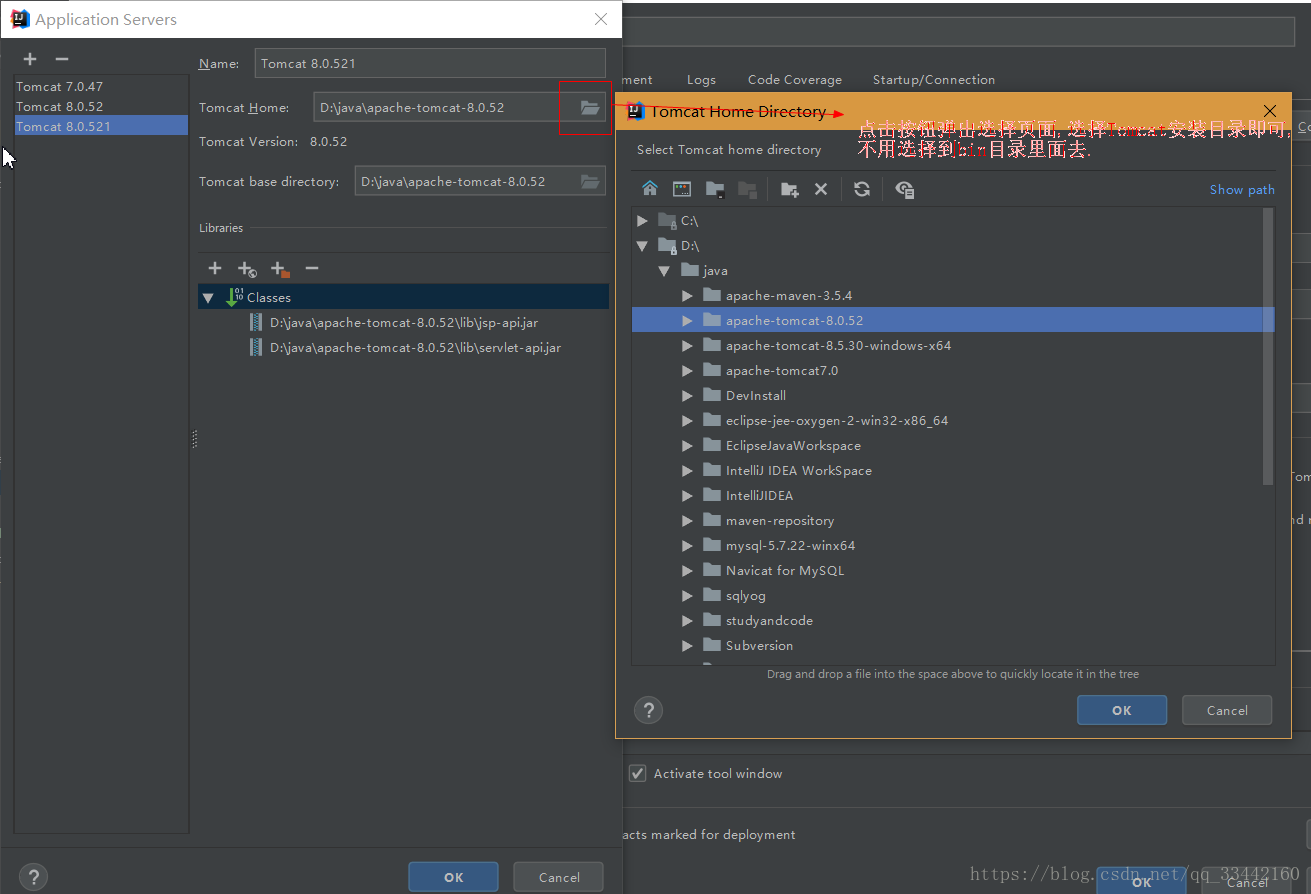Create a new folder in the chooser

coord(790,189)
